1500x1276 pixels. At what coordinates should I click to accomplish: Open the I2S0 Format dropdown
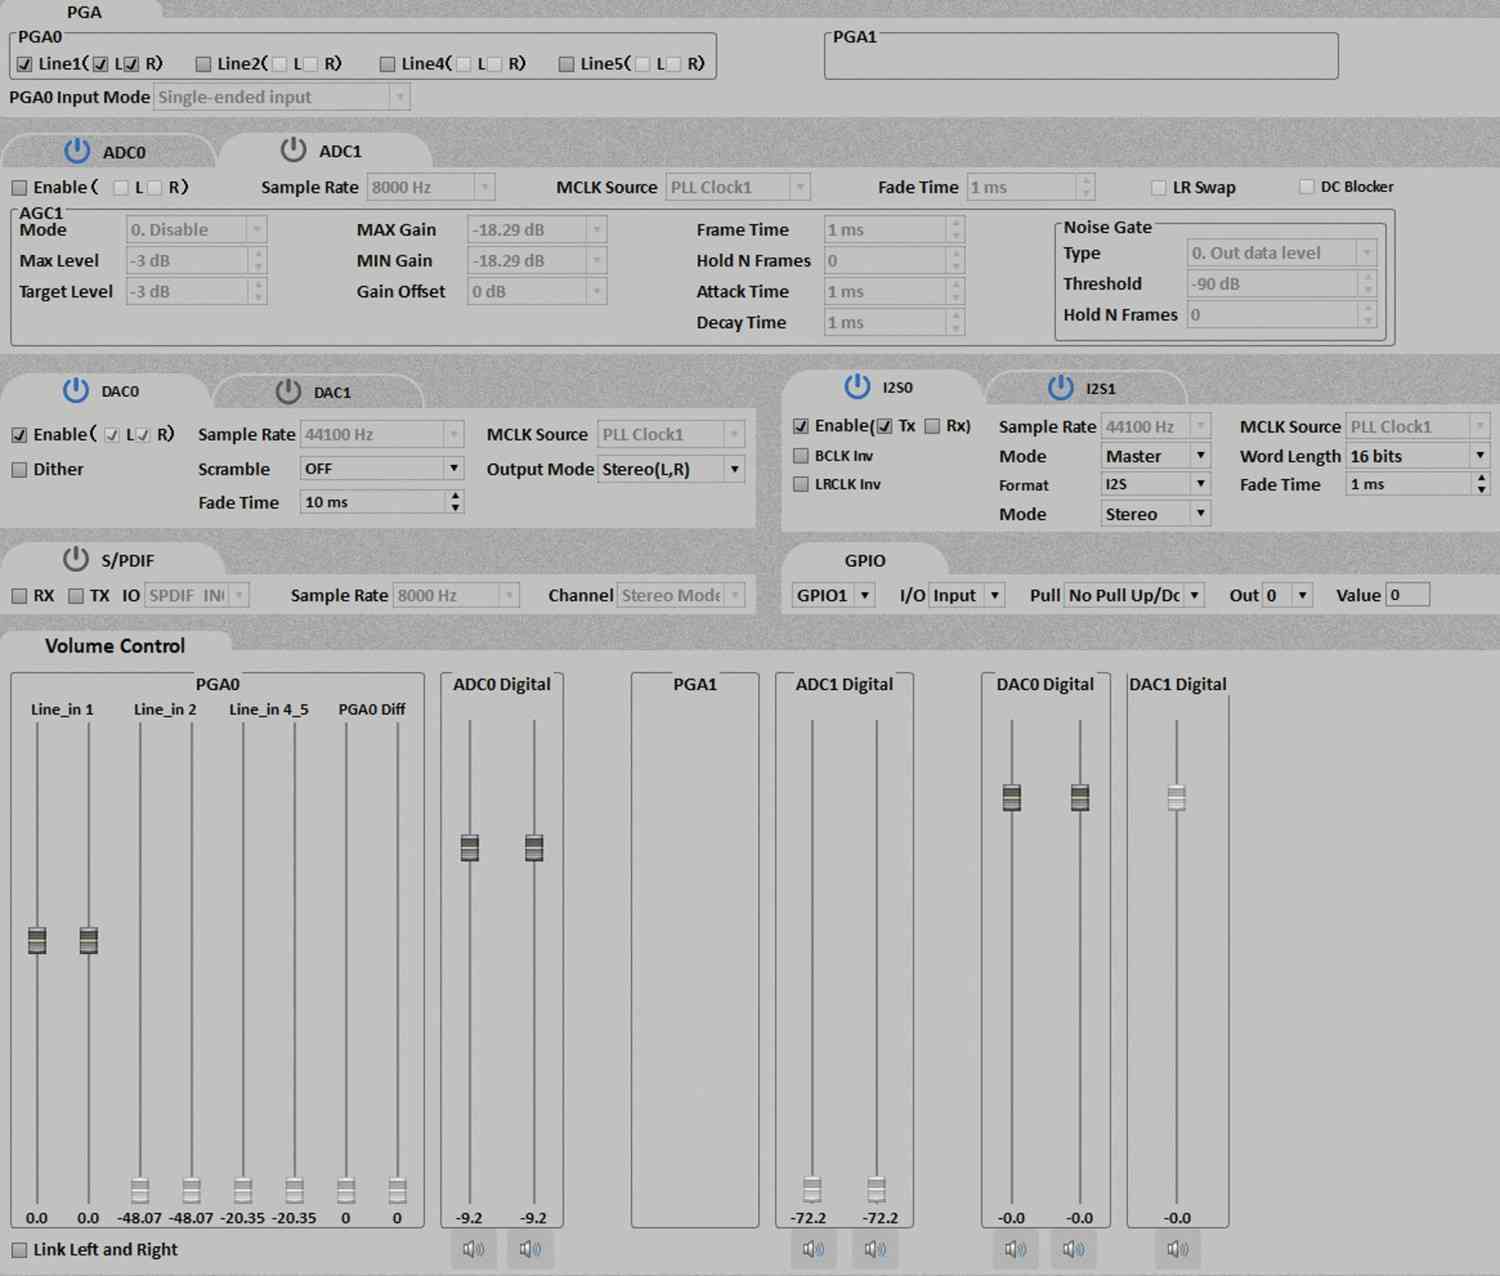click(1156, 484)
